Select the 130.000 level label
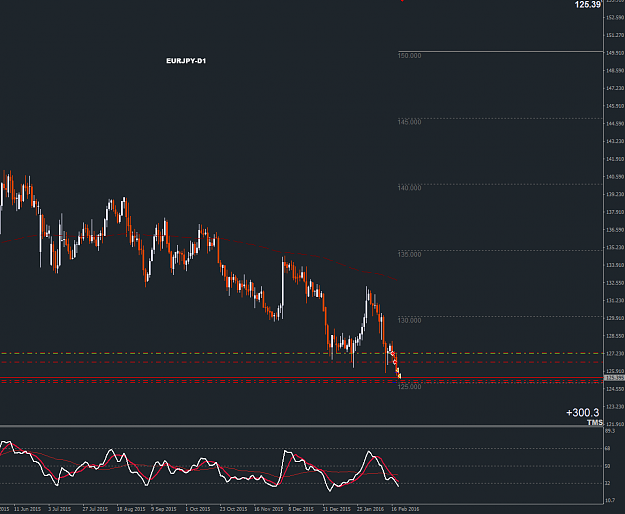 pyautogui.click(x=409, y=320)
